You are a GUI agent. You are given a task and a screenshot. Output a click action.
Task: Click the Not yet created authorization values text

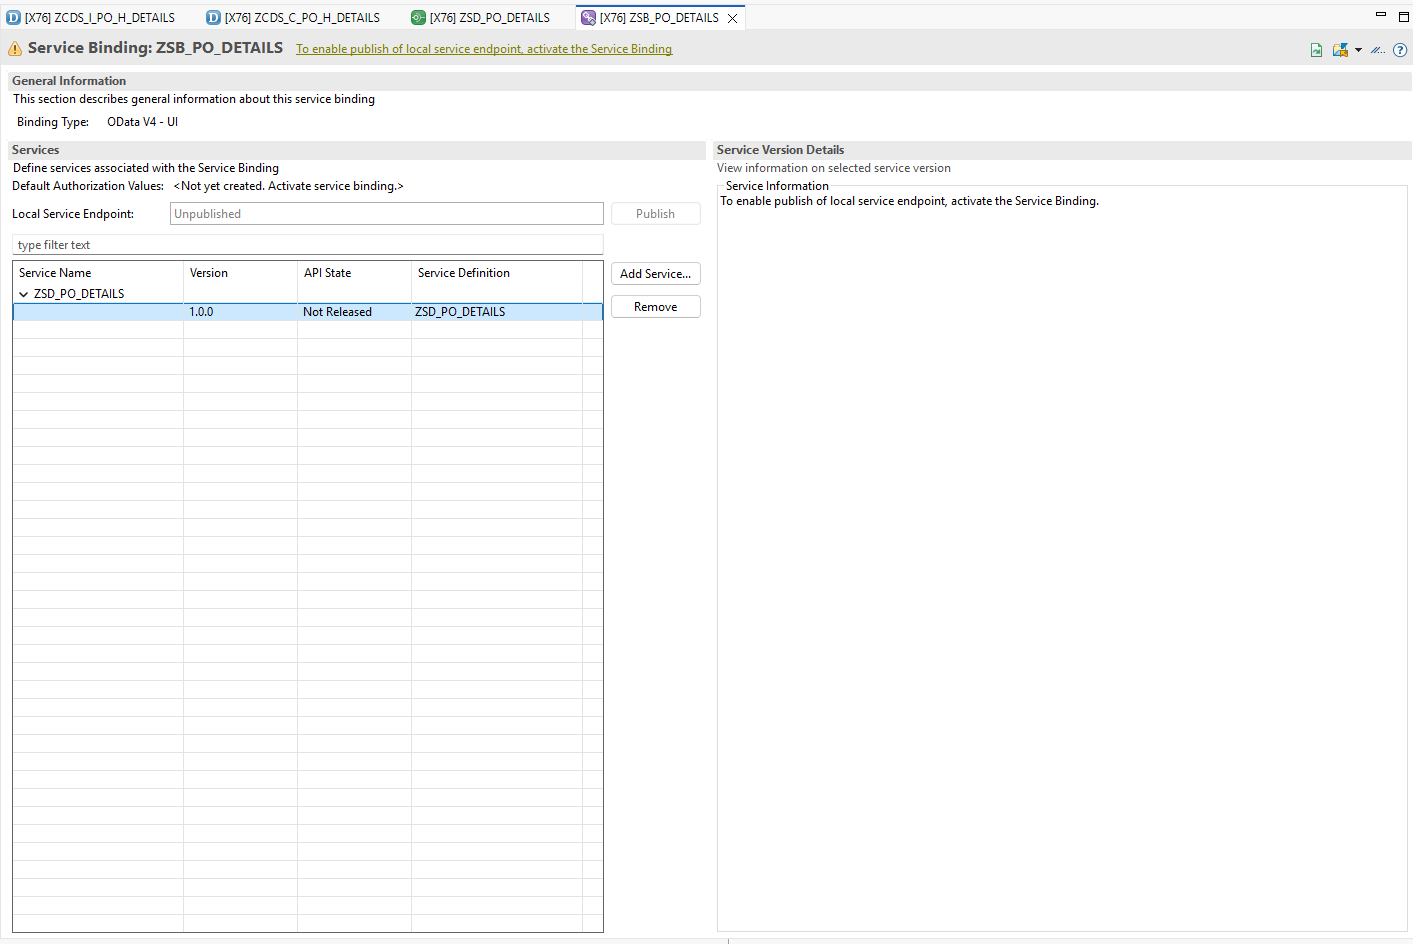(288, 186)
